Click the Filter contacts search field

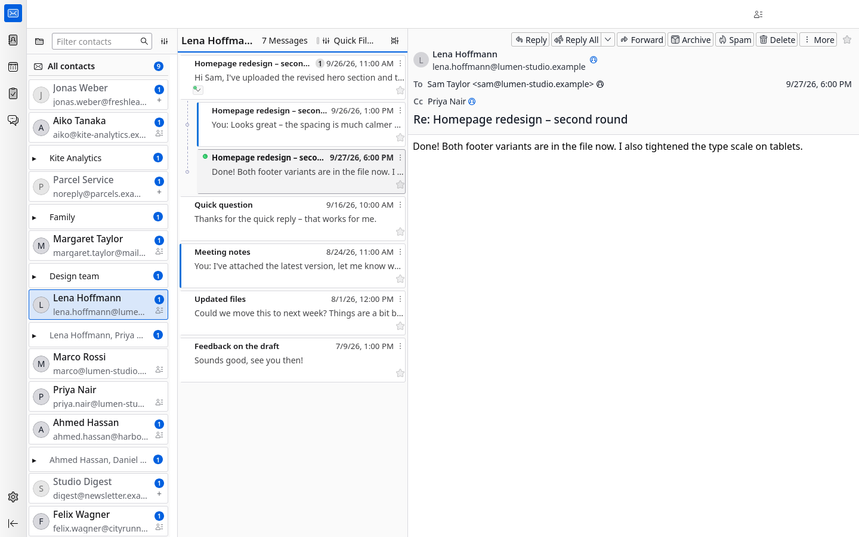pyautogui.click(x=102, y=41)
